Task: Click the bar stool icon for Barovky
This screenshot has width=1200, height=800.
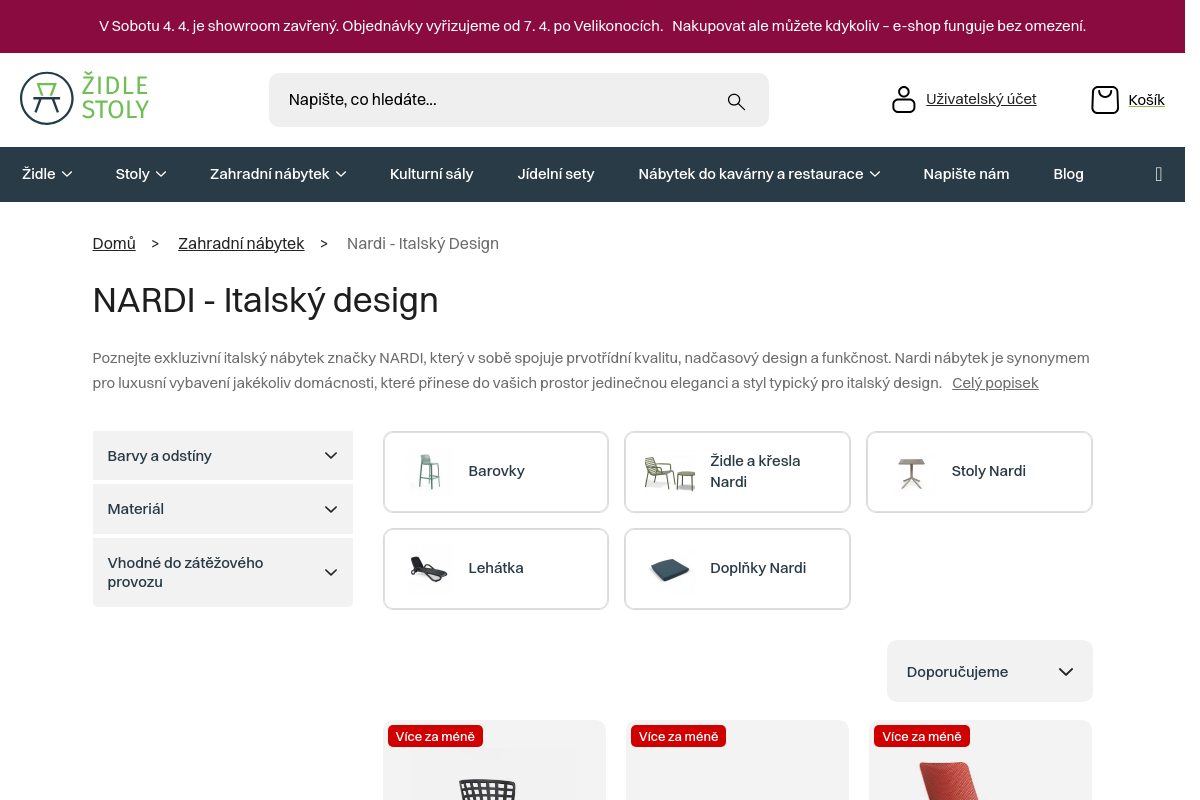Action: (429, 472)
